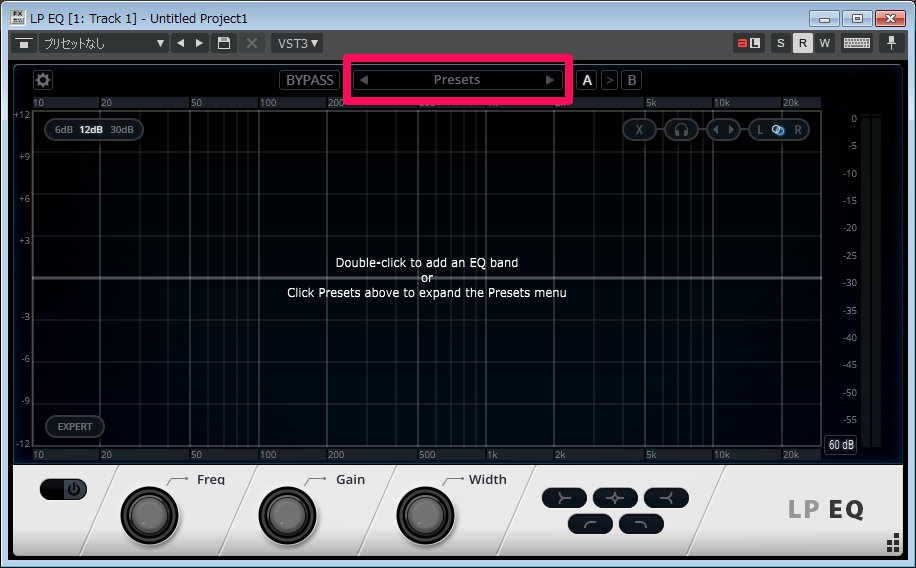Select the low shelf filter shape
Screen dimensions: 916x568
(564, 497)
